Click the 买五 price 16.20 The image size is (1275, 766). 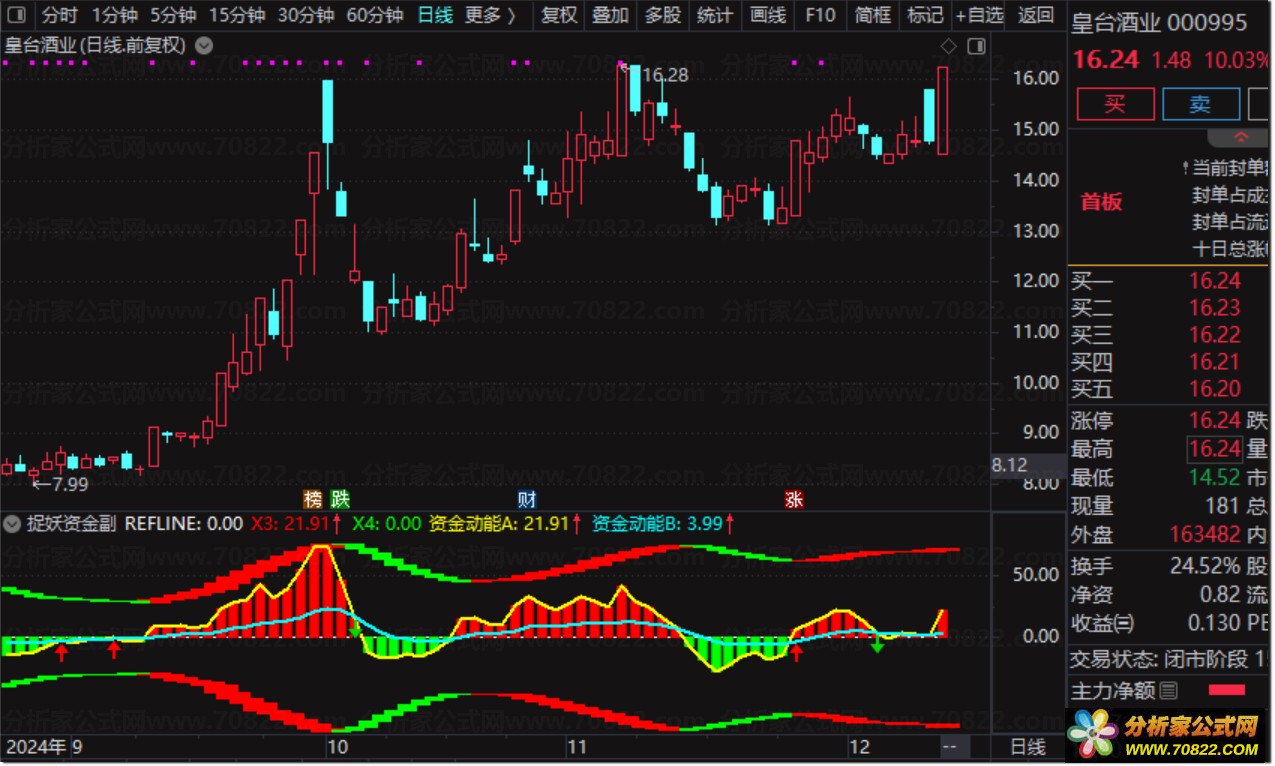pos(1214,389)
